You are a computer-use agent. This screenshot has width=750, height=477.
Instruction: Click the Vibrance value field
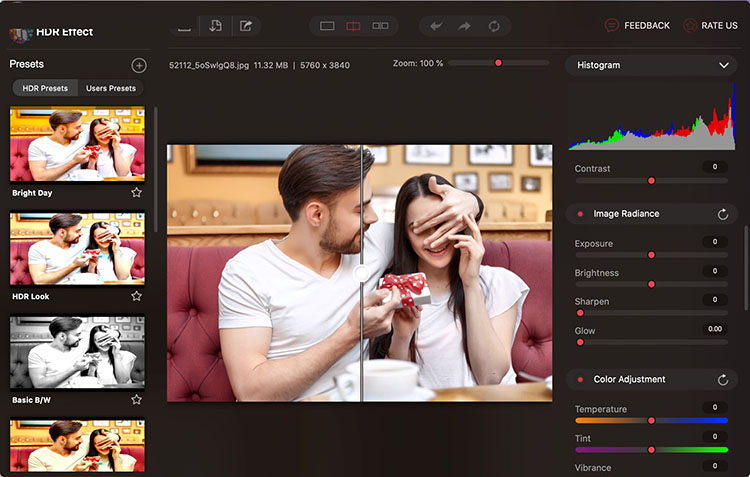[715, 466]
